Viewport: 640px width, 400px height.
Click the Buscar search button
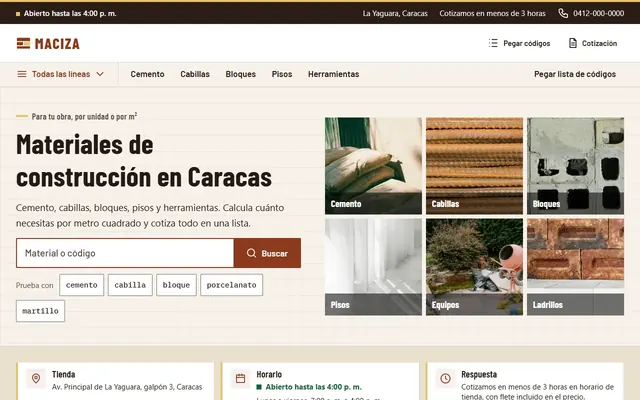267,253
